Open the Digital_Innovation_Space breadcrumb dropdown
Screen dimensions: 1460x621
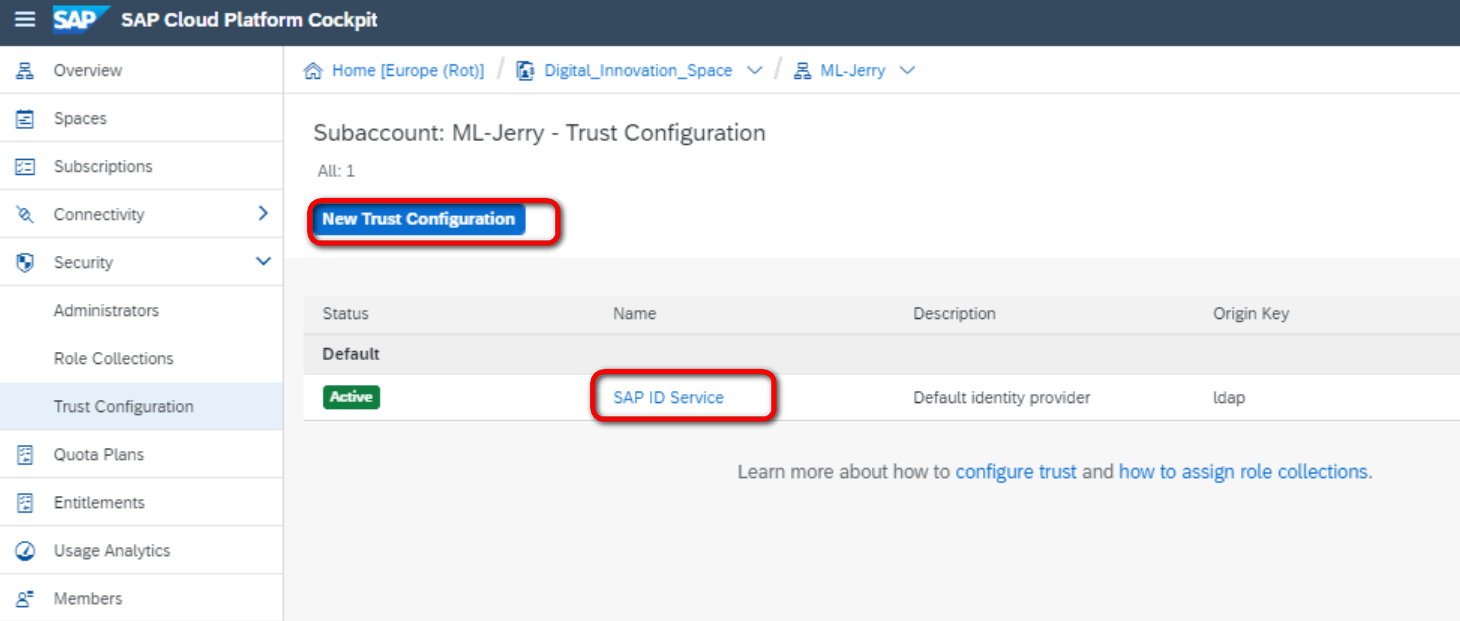tap(755, 71)
